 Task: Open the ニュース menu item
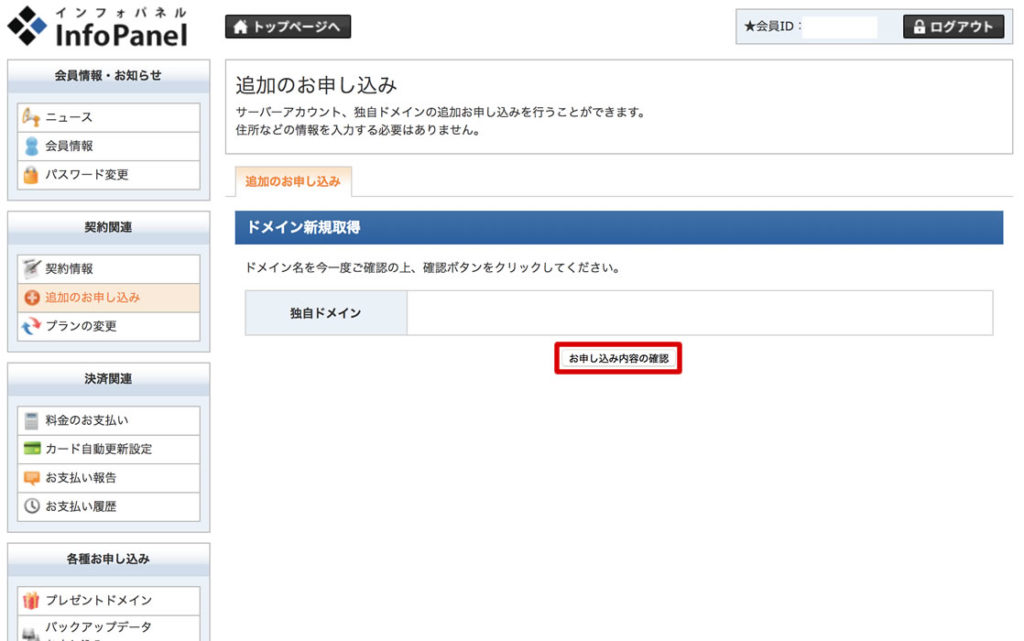tap(108, 117)
